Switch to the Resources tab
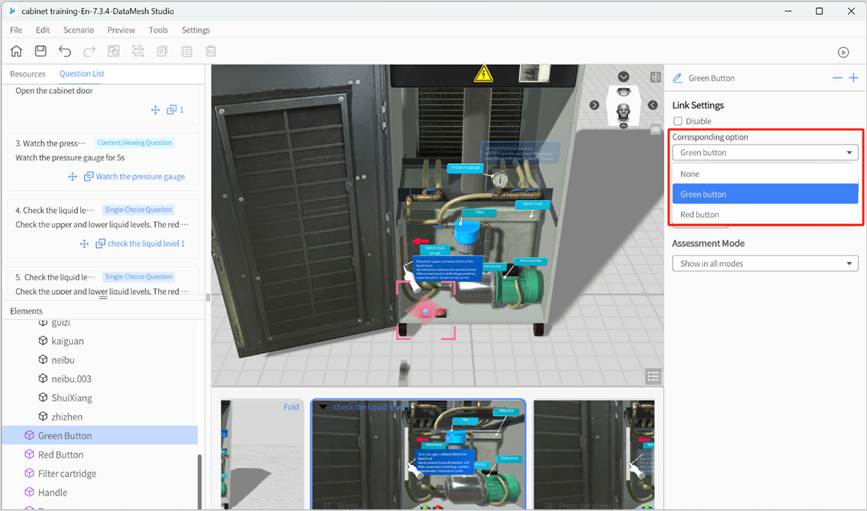The image size is (867, 511). click(x=28, y=74)
